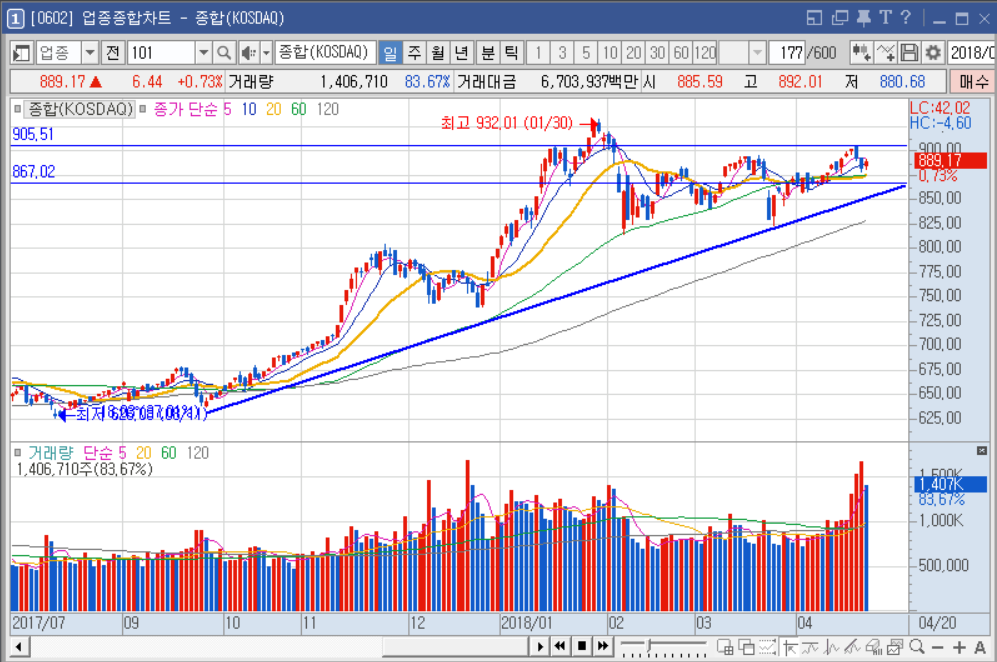Switch to 주 (weekly) period toggle

[x=413, y=52]
